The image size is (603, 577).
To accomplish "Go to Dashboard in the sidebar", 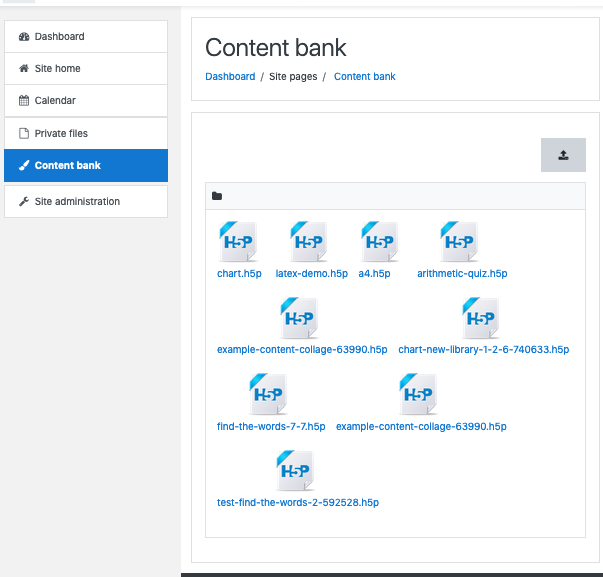I will coord(86,37).
